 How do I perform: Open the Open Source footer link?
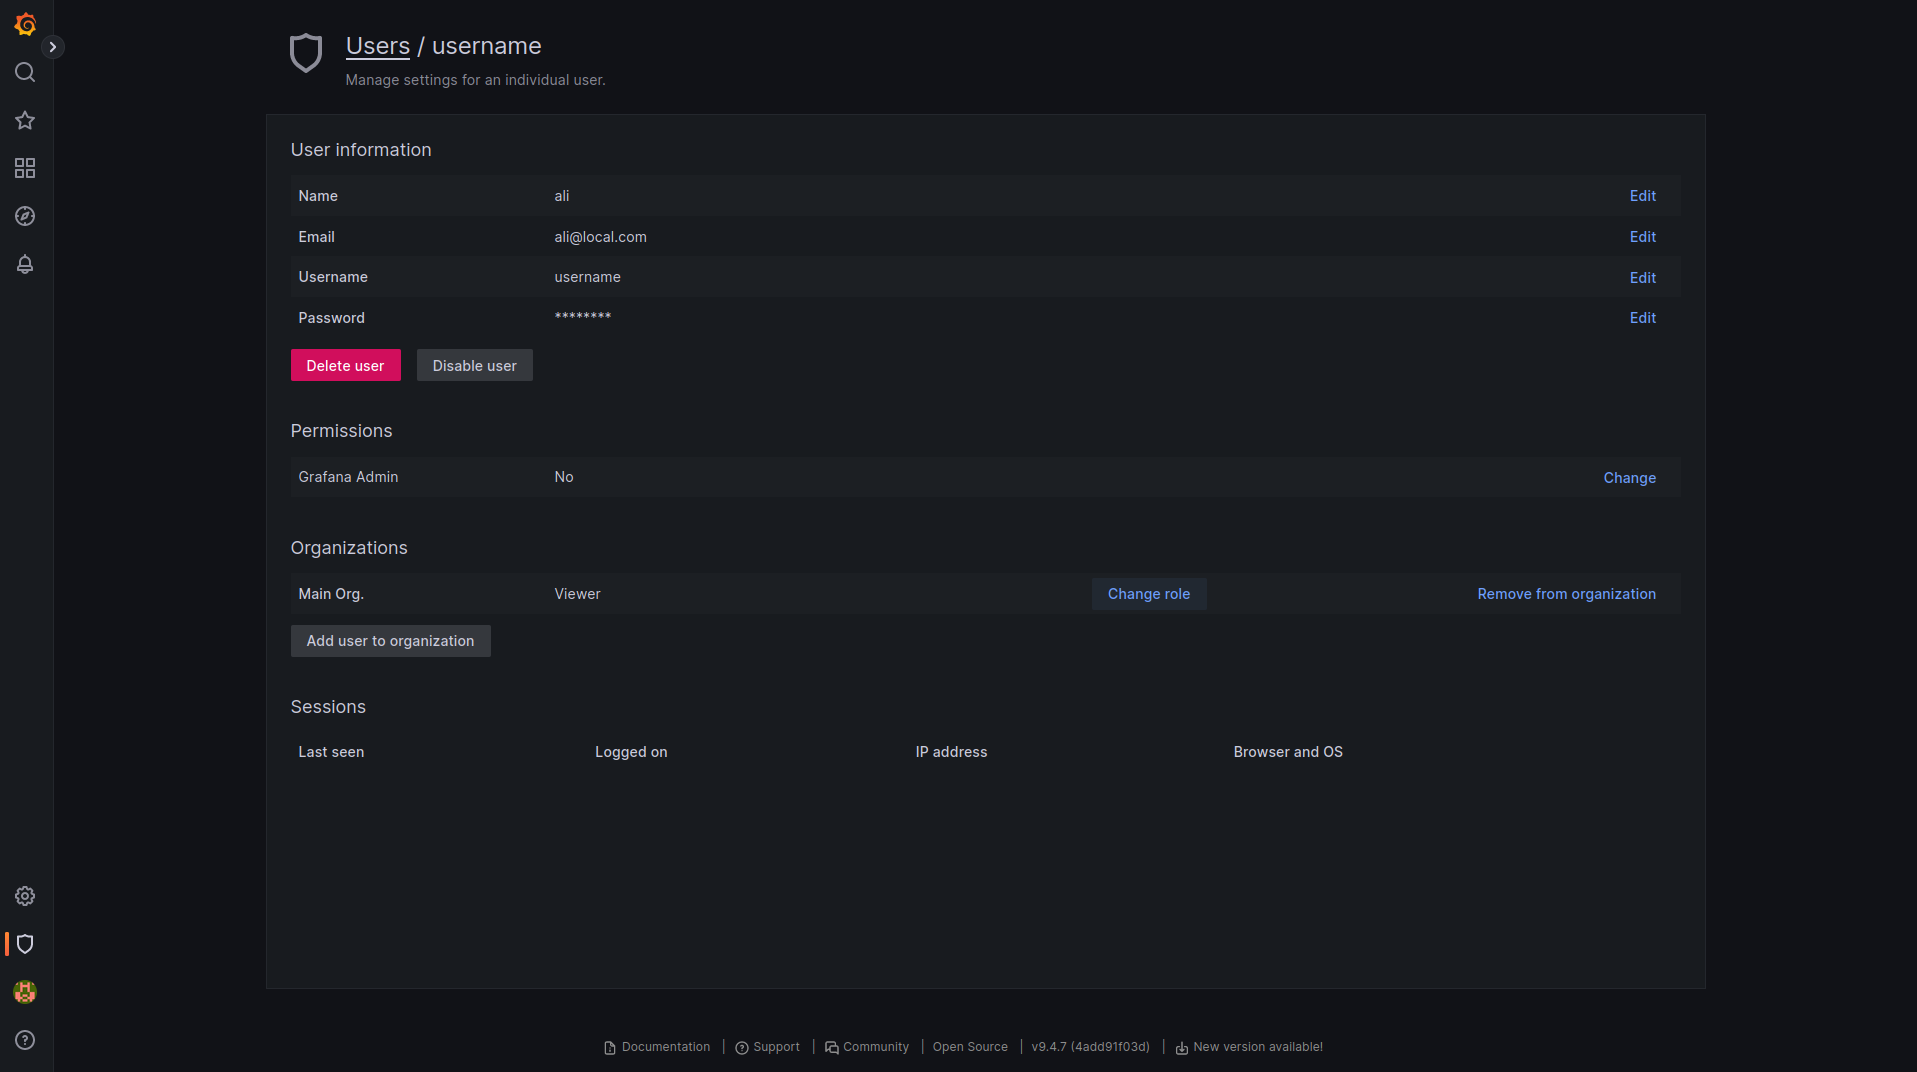(x=970, y=1047)
